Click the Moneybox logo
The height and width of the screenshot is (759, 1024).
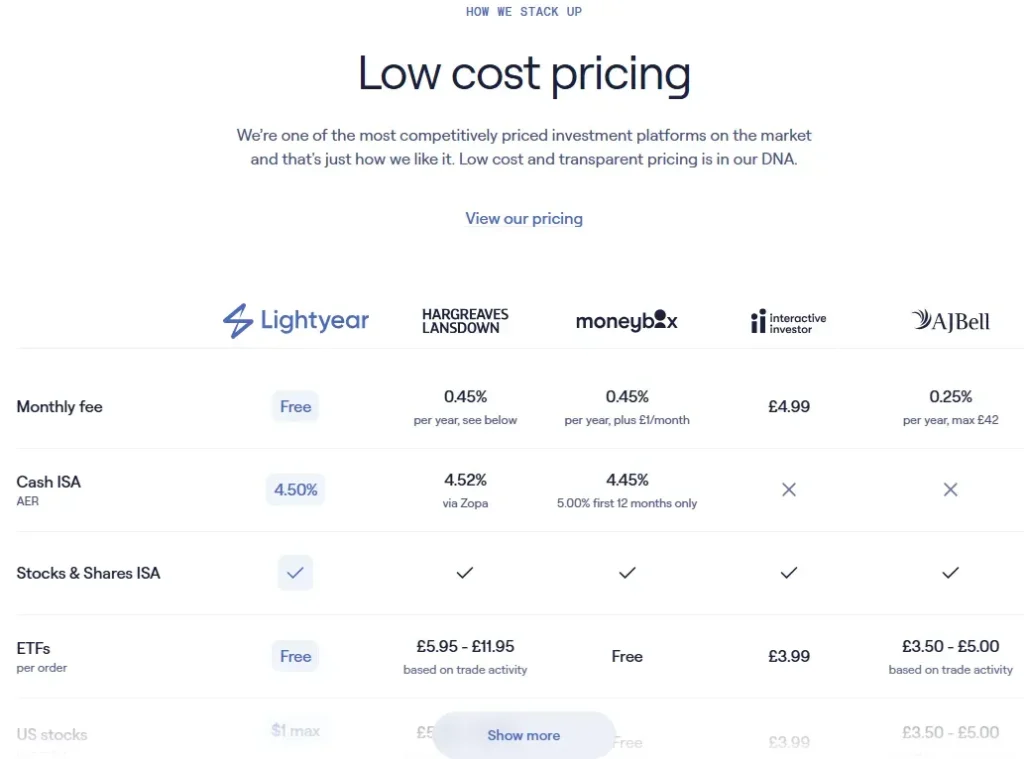[x=627, y=321]
